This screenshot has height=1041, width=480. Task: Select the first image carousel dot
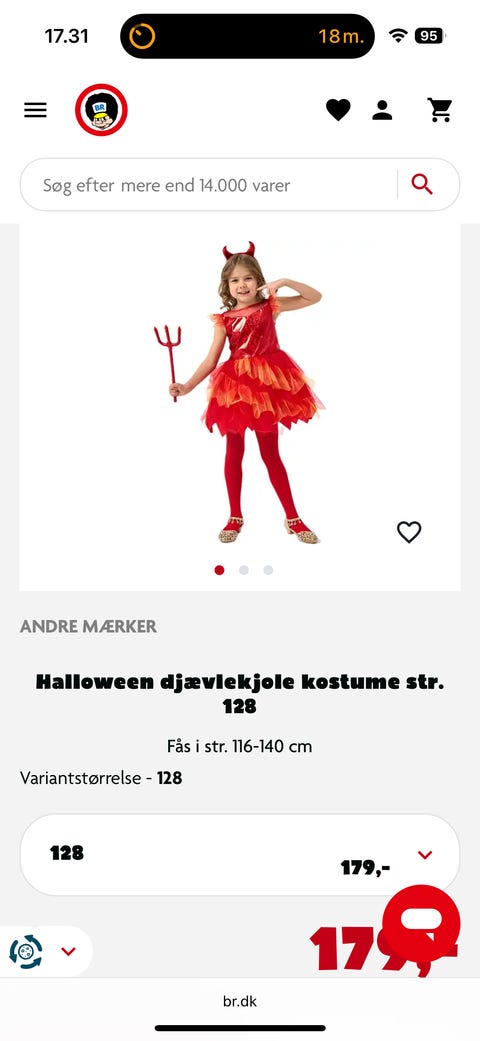pos(219,570)
